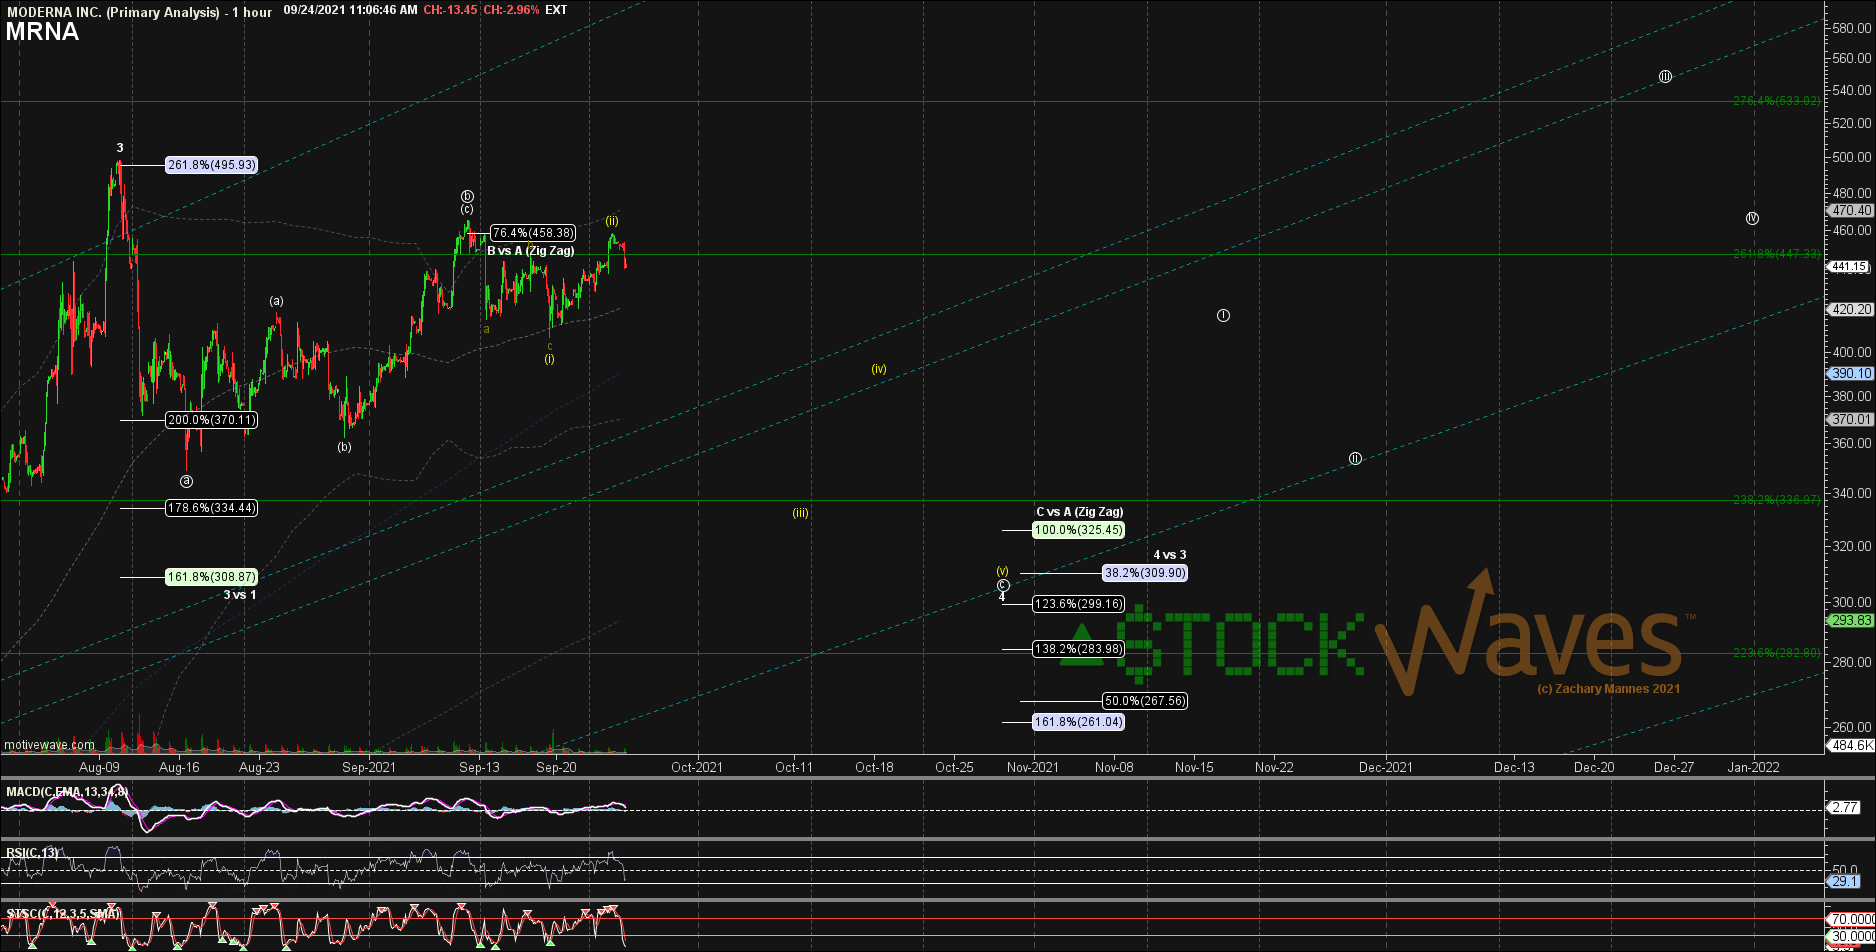Select the wave 3 label at the August peak
The height and width of the screenshot is (952, 1876).
pos(119,148)
